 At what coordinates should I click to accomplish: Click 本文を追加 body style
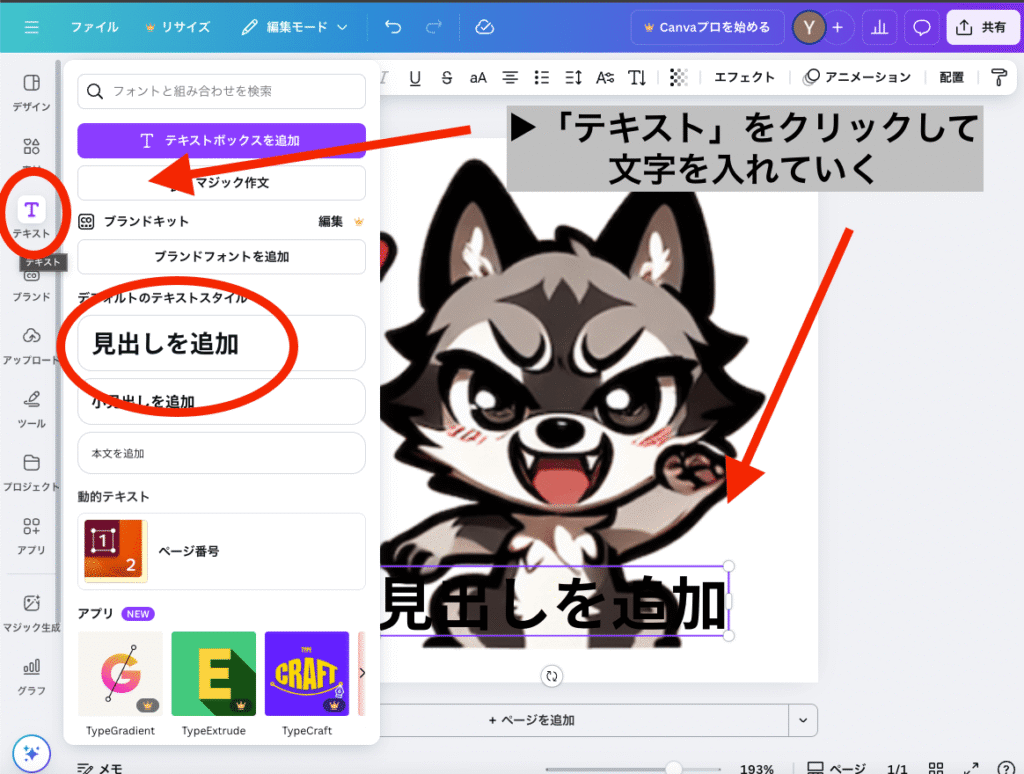pos(221,453)
